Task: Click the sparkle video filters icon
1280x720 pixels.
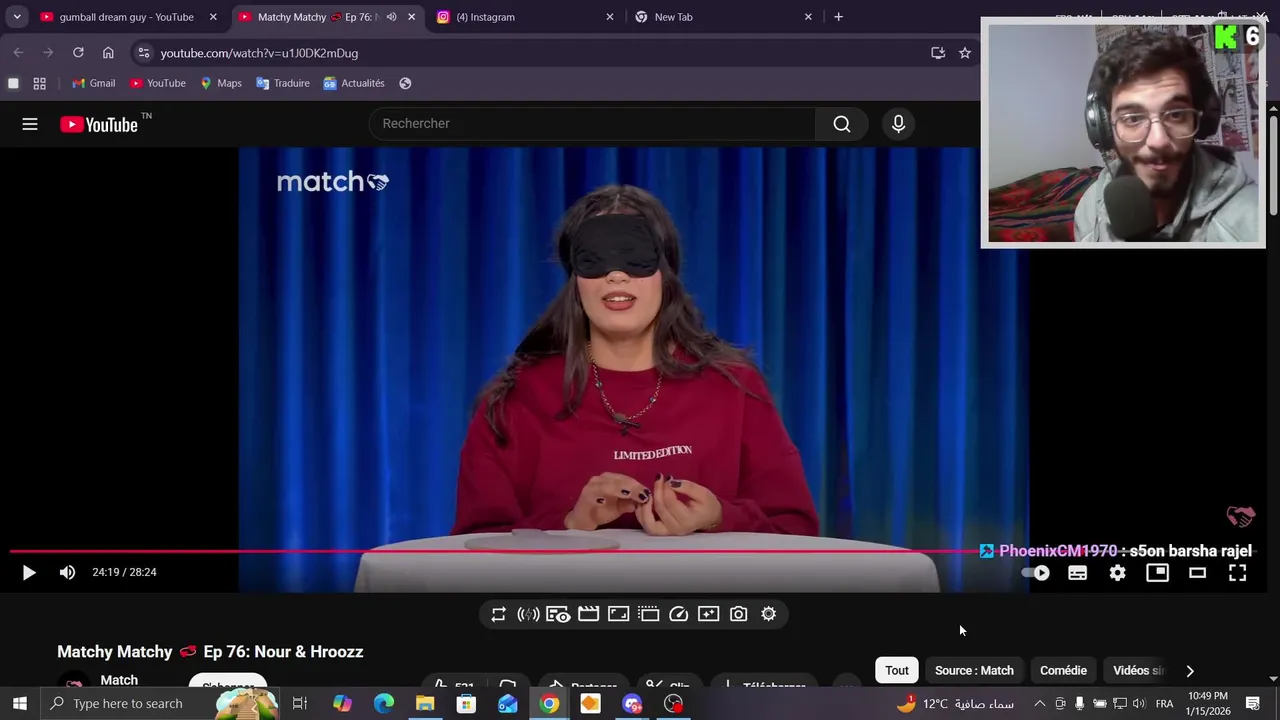Action: (x=708, y=614)
